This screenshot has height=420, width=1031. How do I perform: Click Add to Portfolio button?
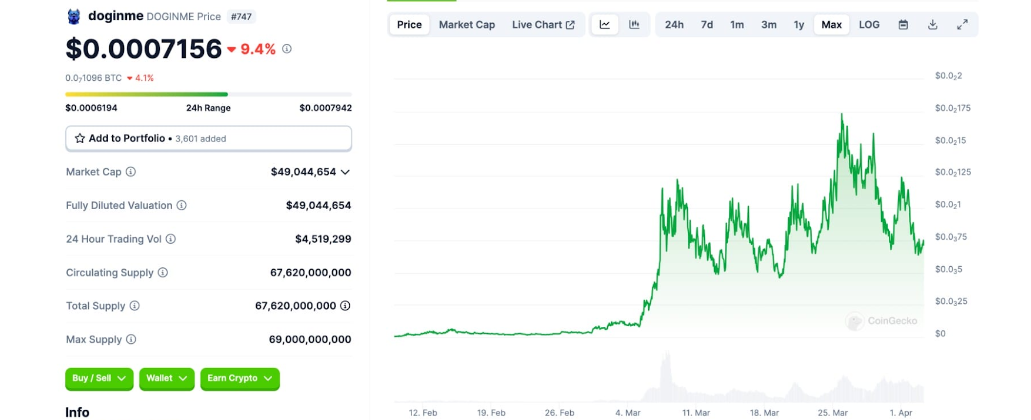[208, 138]
